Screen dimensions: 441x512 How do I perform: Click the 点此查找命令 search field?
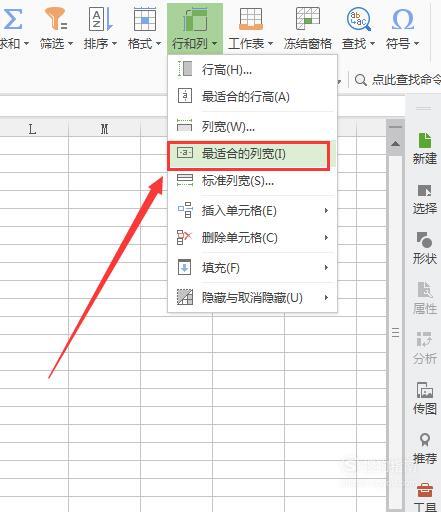click(406, 80)
